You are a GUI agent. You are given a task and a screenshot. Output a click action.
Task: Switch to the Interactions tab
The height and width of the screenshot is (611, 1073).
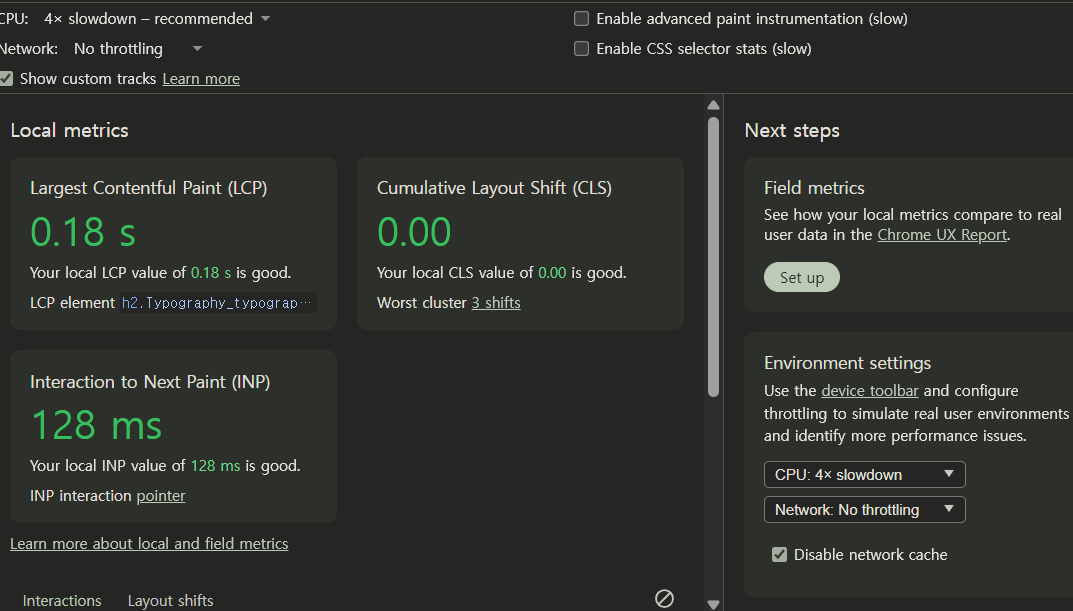[62, 600]
